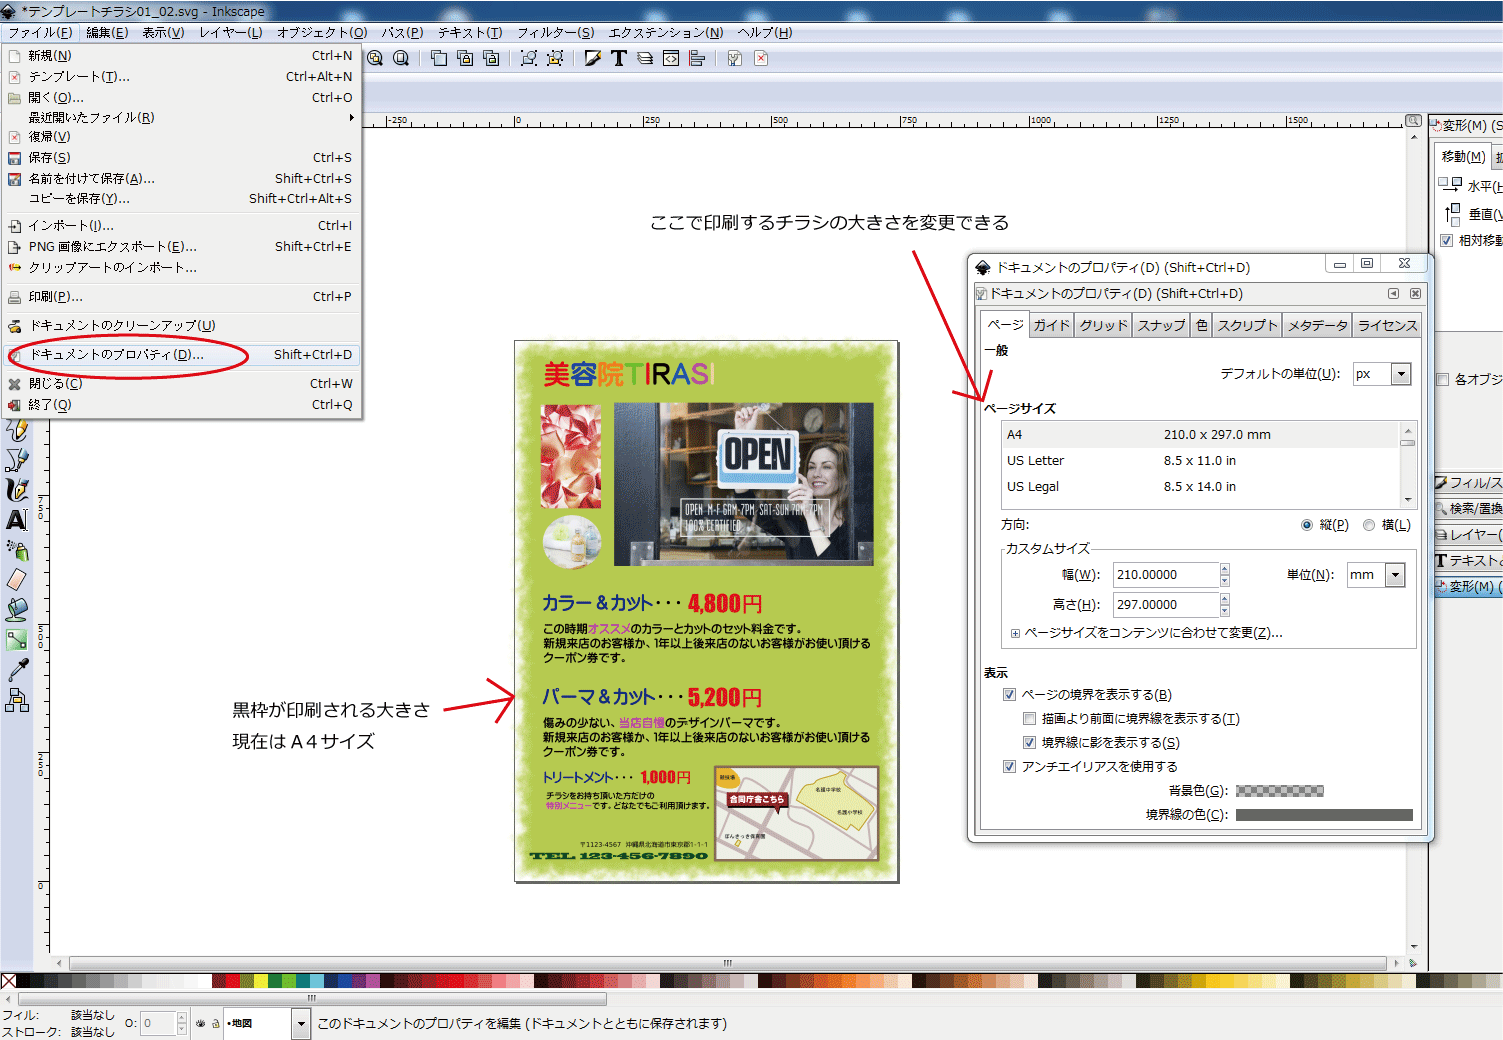Select the 縦(P) portrait orientation radio
This screenshot has width=1503, height=1040.
1307,525
